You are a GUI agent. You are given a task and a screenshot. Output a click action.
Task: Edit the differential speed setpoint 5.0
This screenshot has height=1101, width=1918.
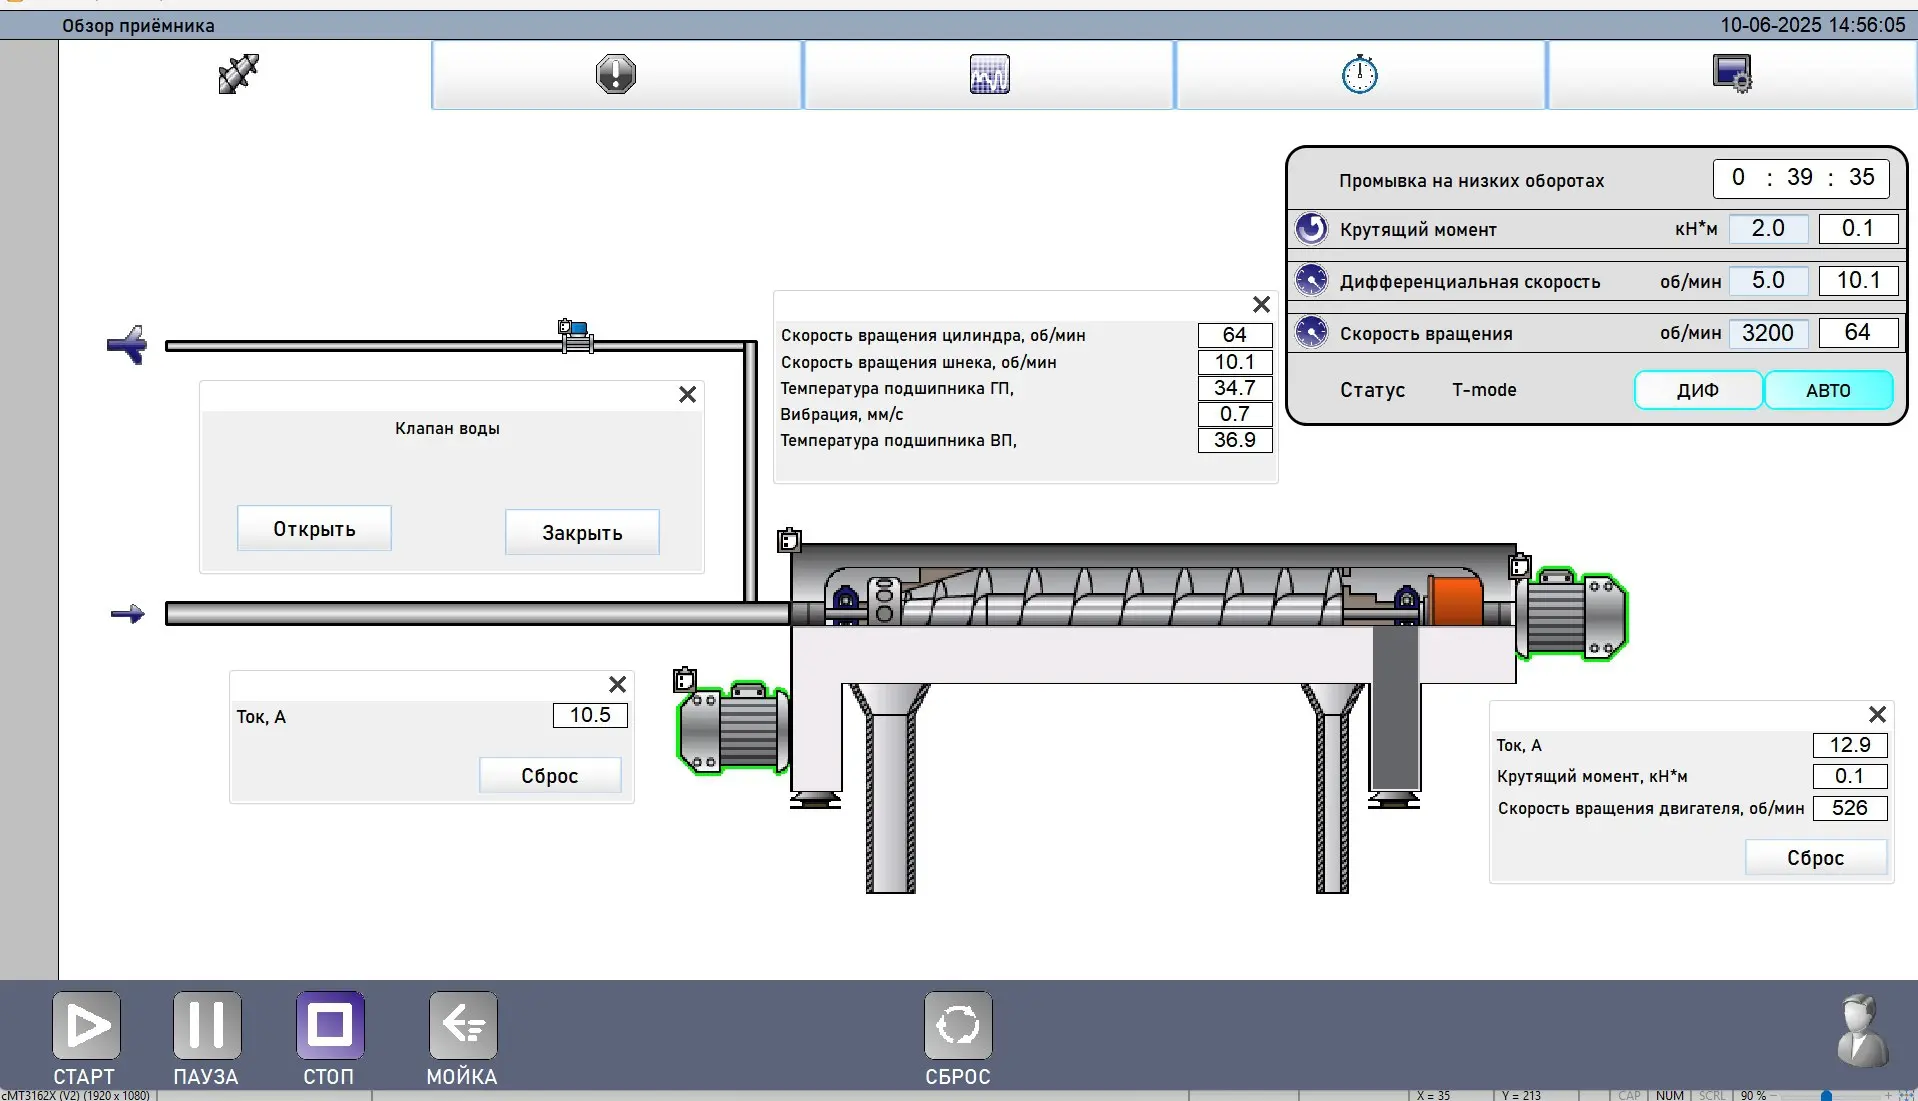[1767, 280]
